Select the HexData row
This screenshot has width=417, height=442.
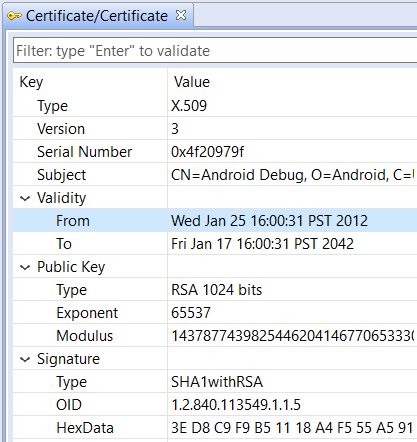215,428
